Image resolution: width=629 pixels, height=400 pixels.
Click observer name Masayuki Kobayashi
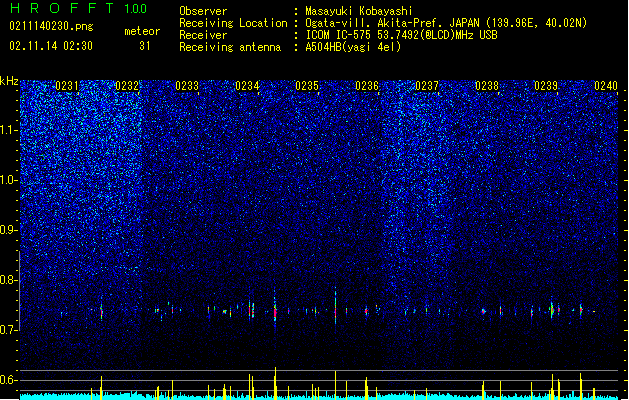pos(359,11)
